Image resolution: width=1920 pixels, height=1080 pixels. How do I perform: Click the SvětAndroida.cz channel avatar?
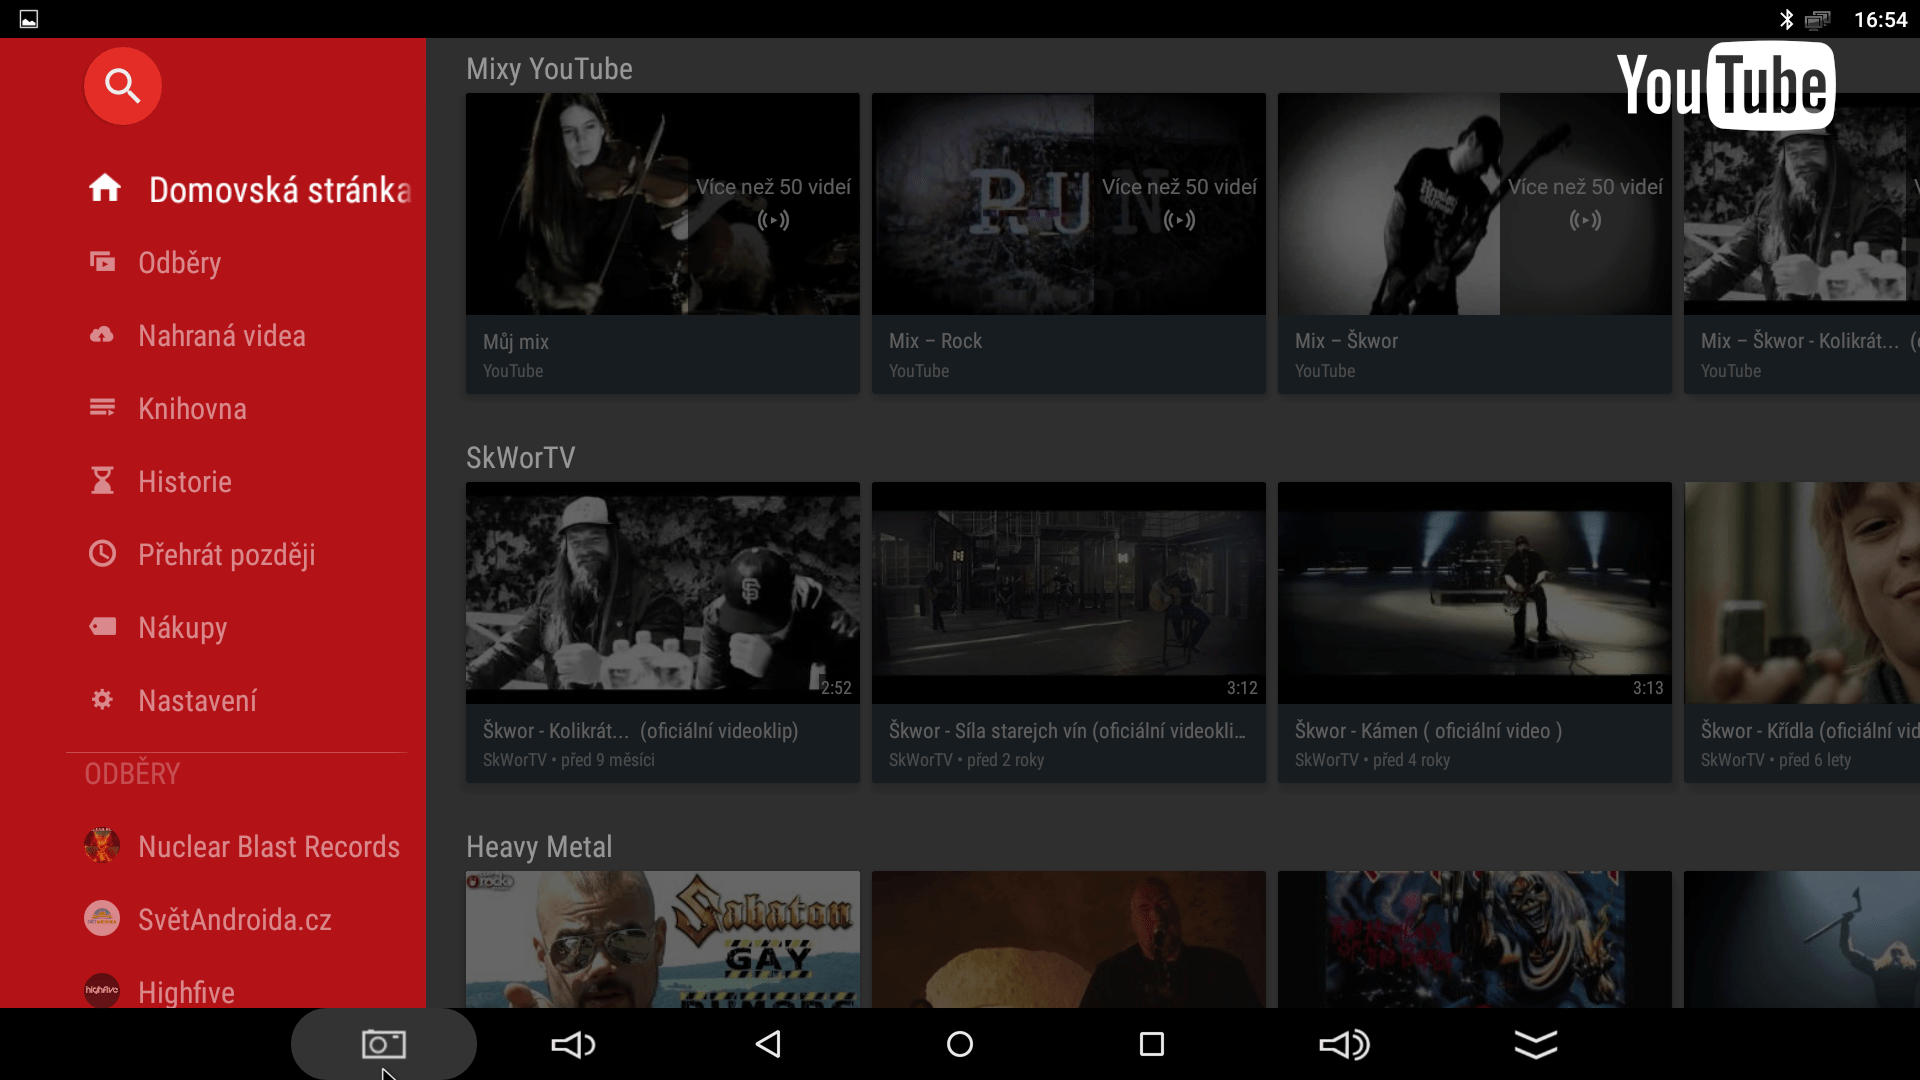coord(102,918)
